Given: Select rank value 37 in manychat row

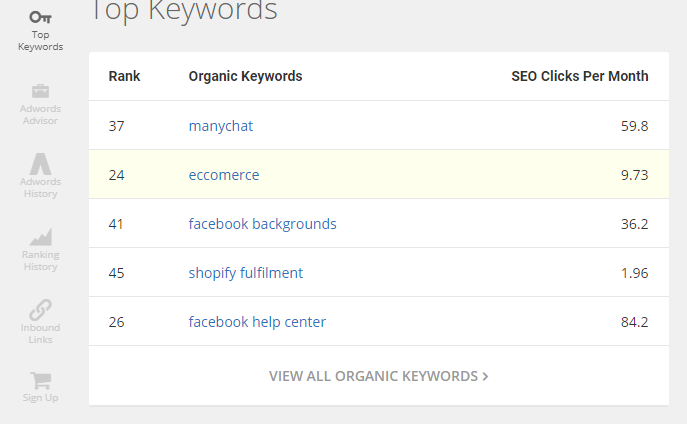Looking at the screenshot, I should (x=117, y=126).
